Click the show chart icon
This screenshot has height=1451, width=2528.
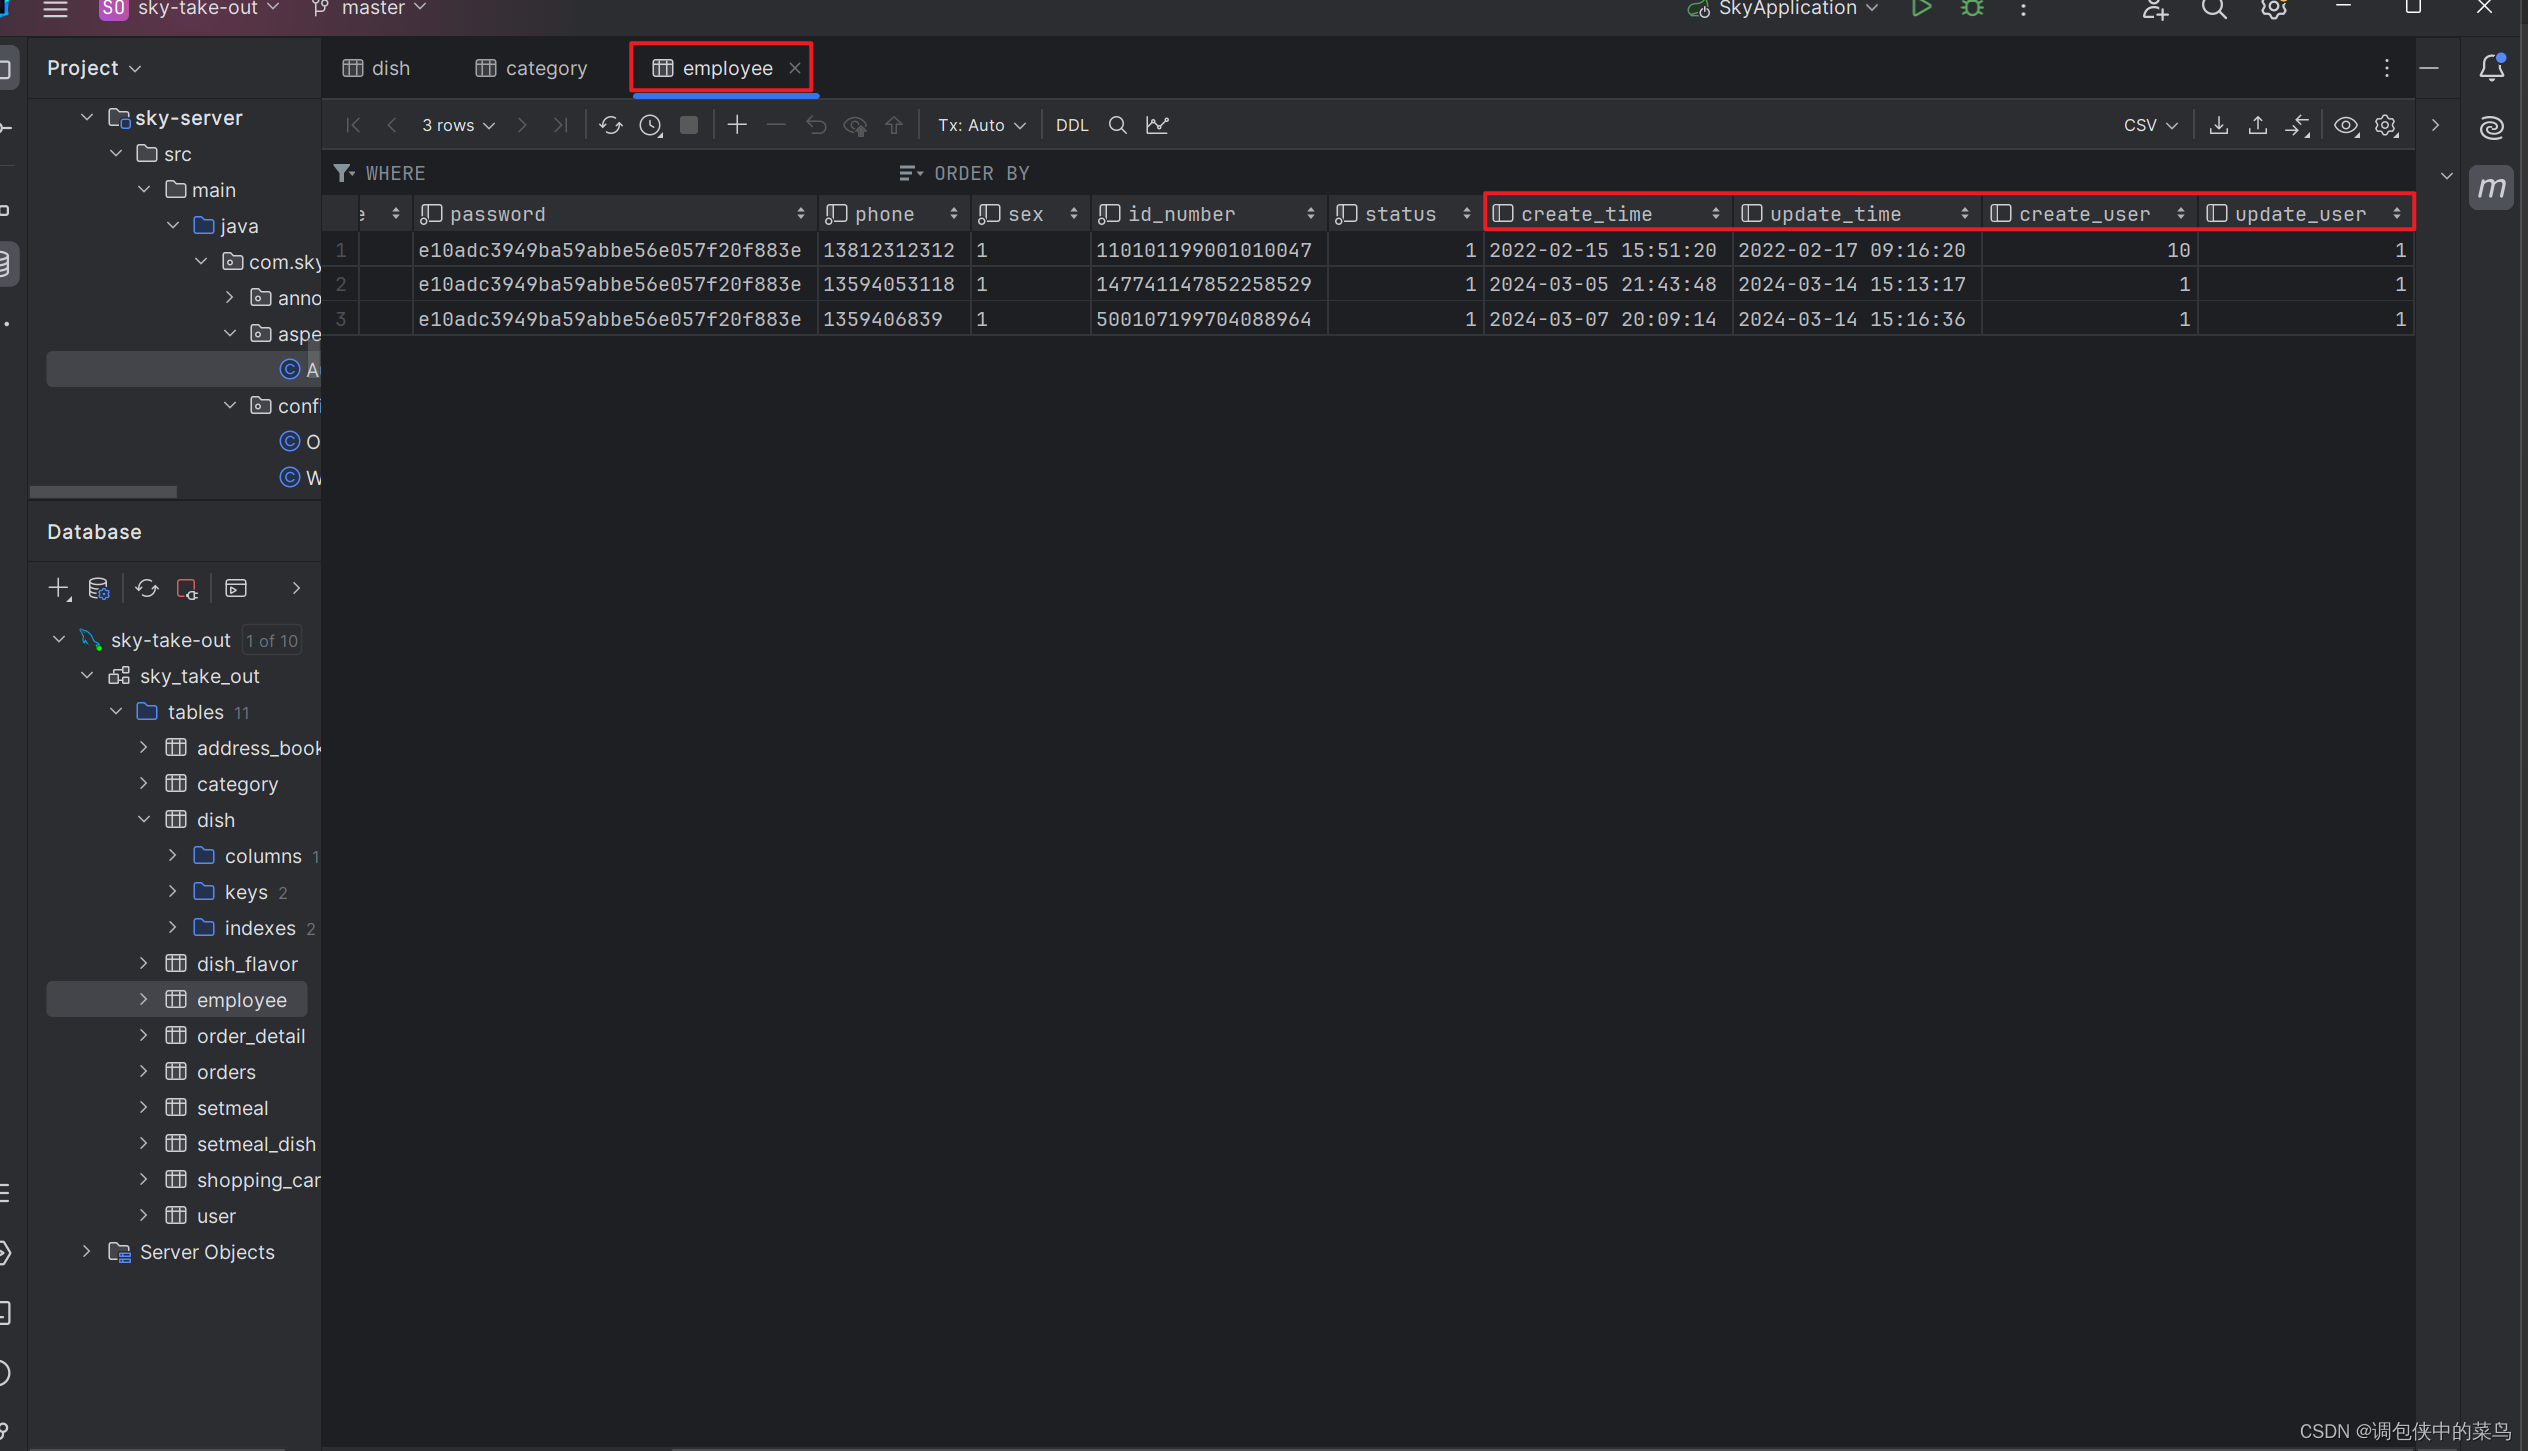[1157, 125]
